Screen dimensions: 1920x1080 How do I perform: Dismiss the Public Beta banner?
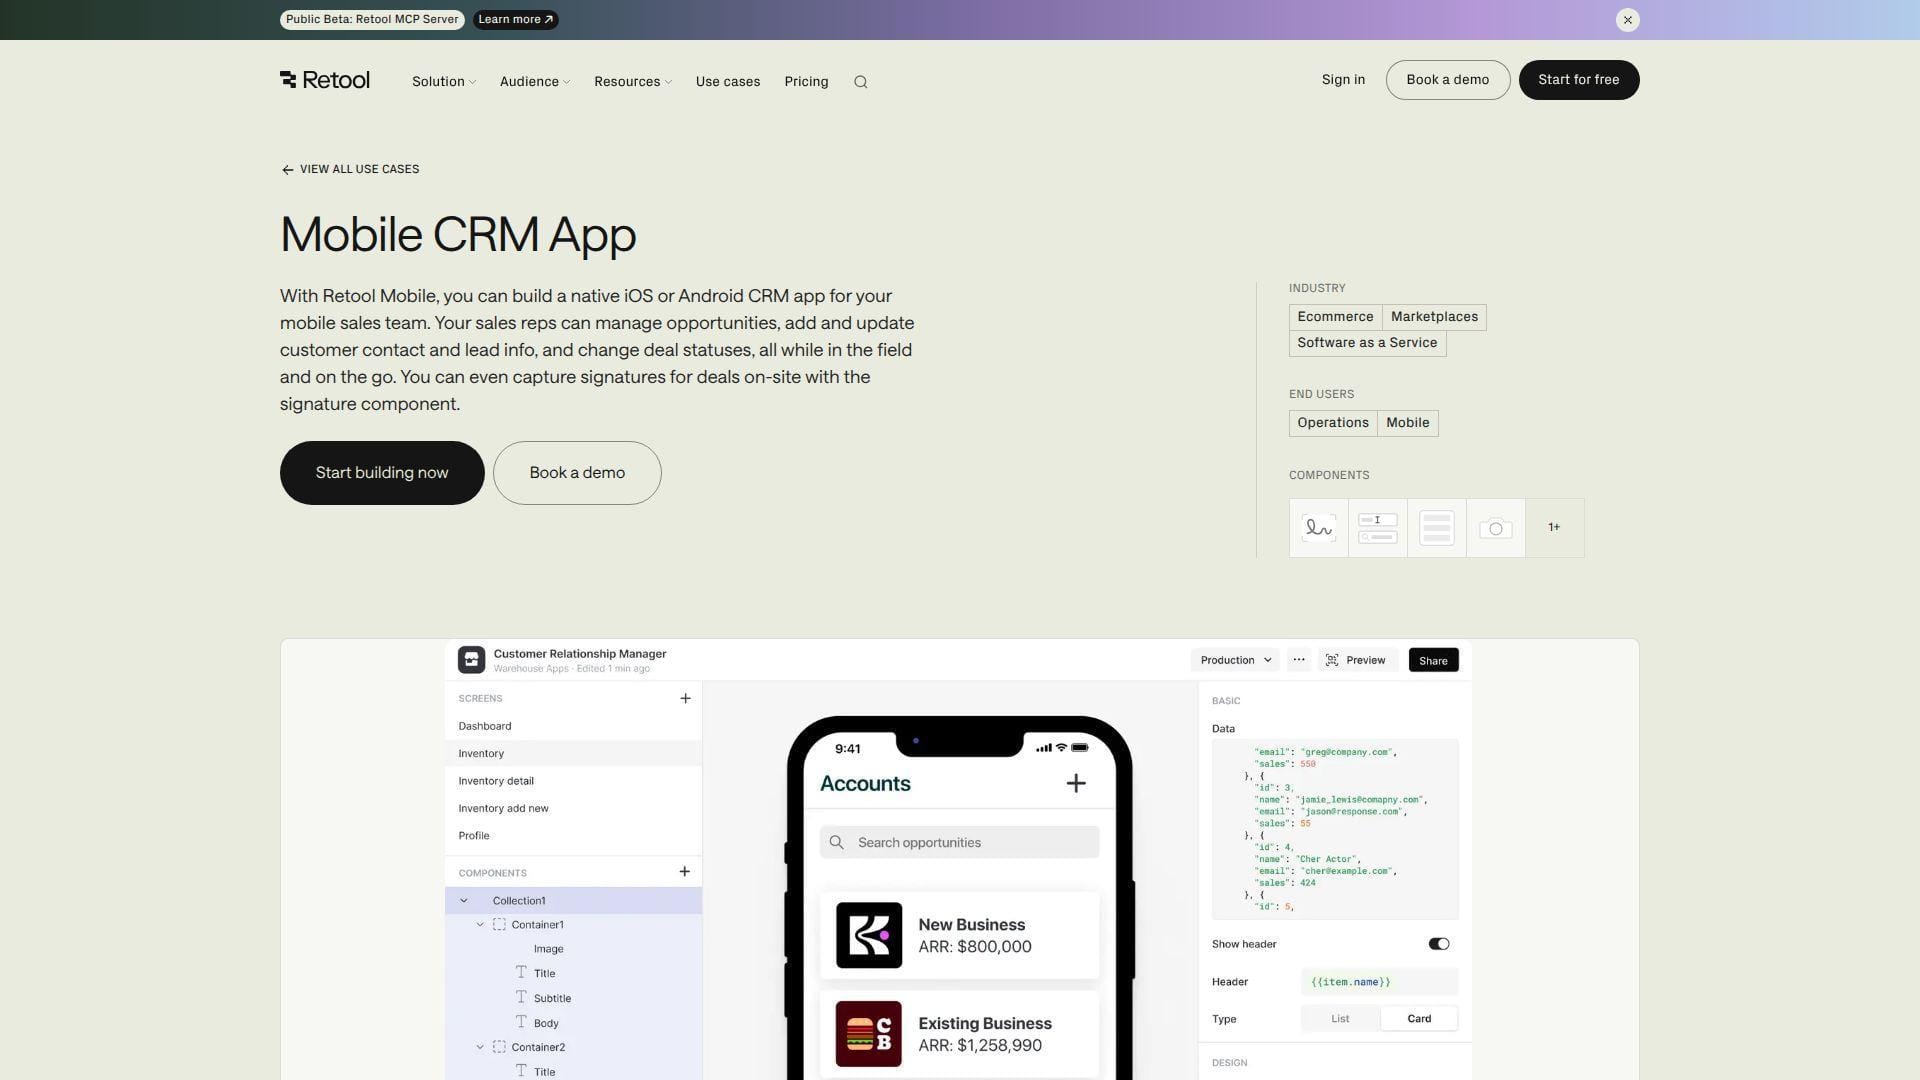click(1628, 20)
